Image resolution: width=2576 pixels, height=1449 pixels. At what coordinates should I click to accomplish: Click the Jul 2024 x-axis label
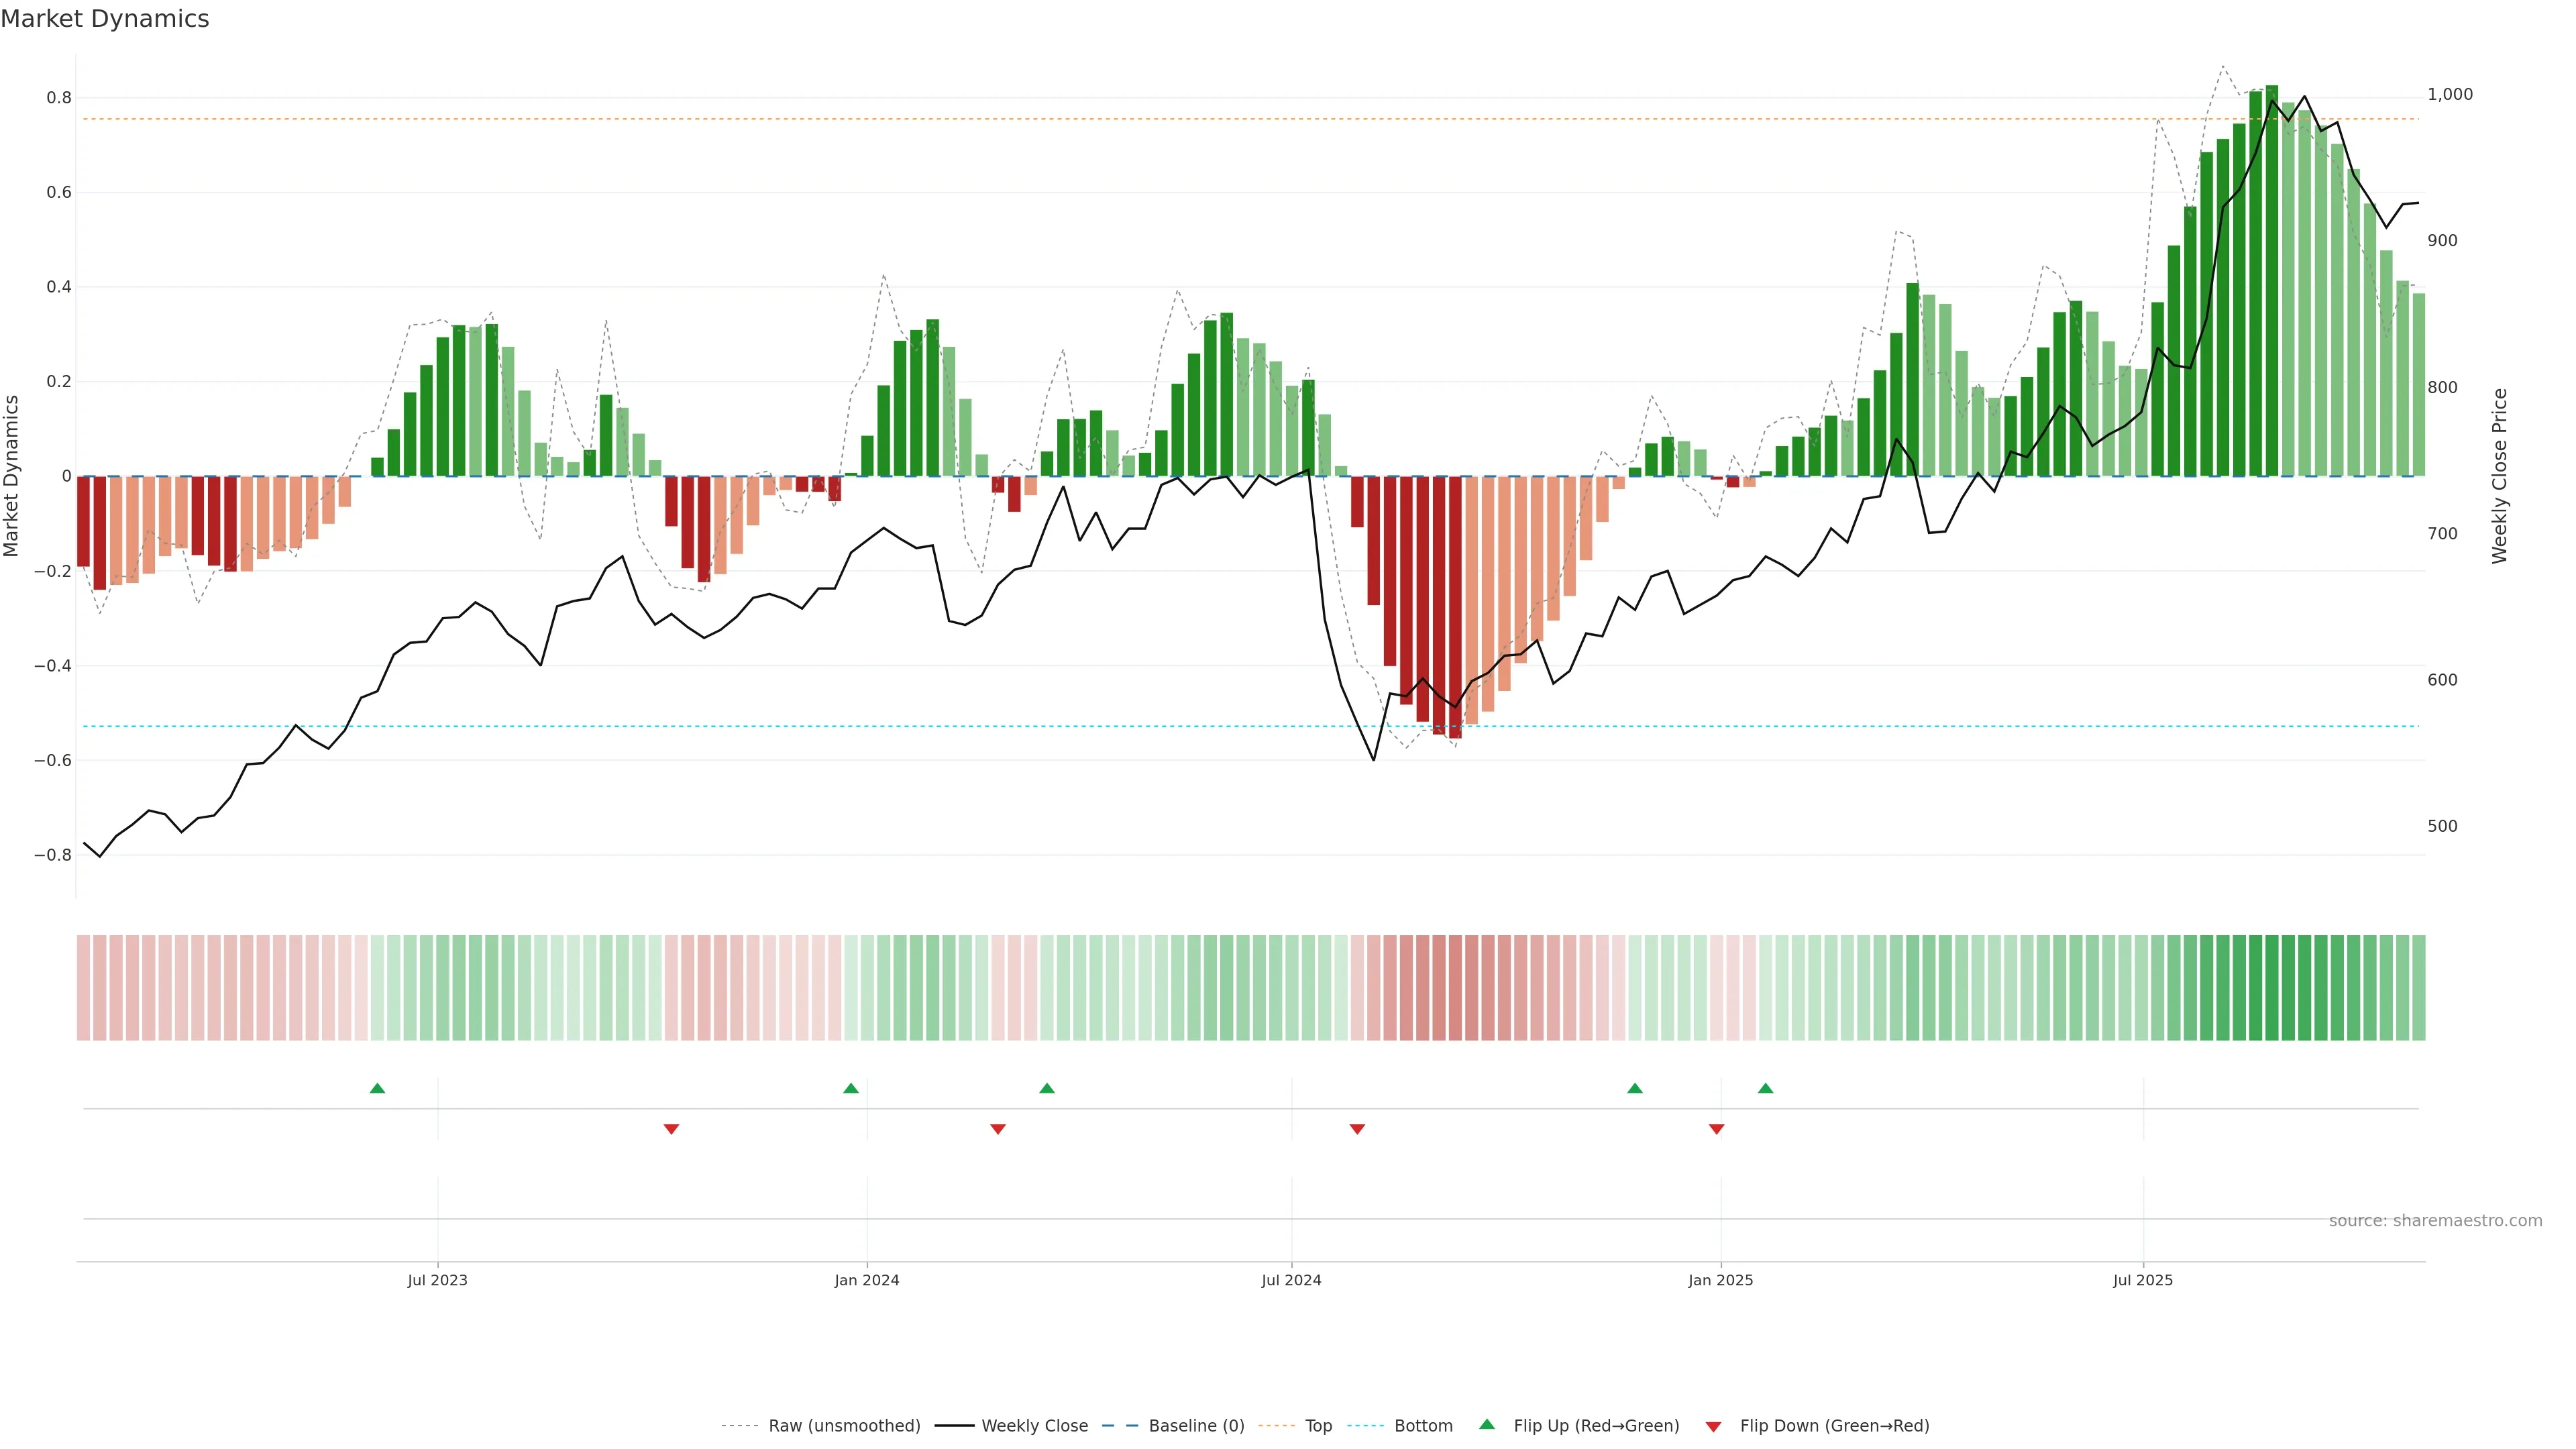click(x=1291, y=1280)
